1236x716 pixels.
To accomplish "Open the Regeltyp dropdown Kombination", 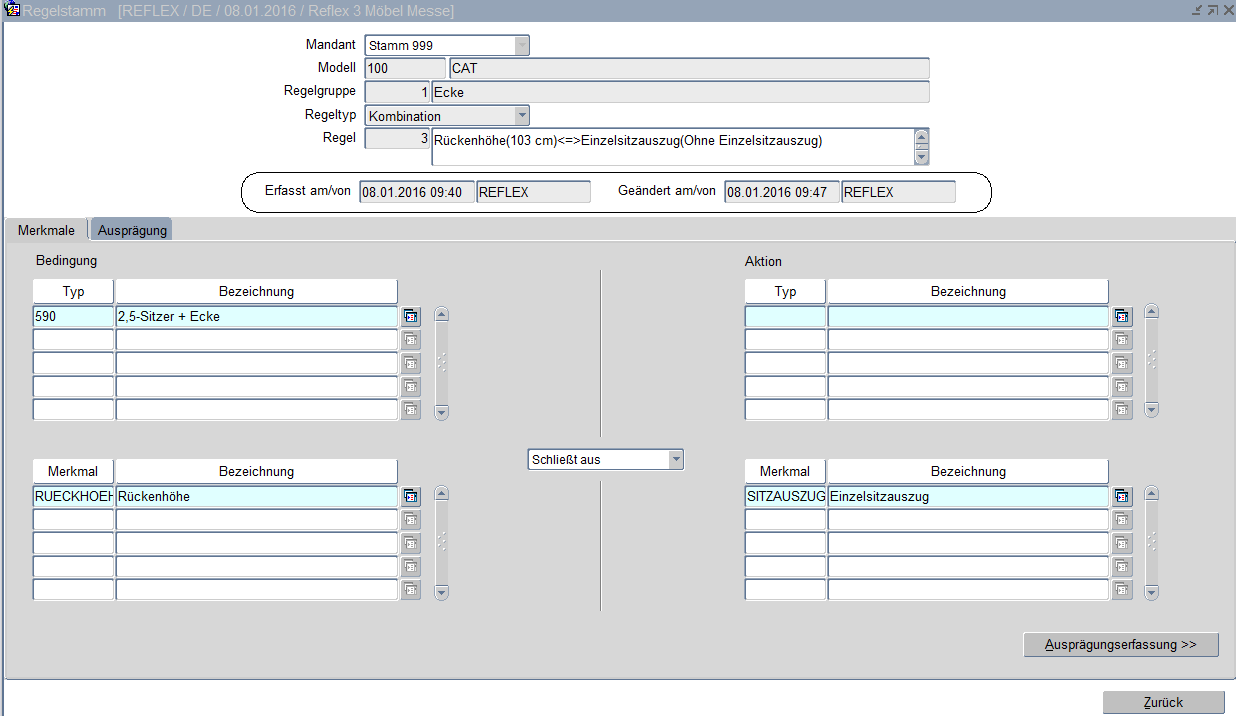I will pyautogui.click(x=521, y=116).
